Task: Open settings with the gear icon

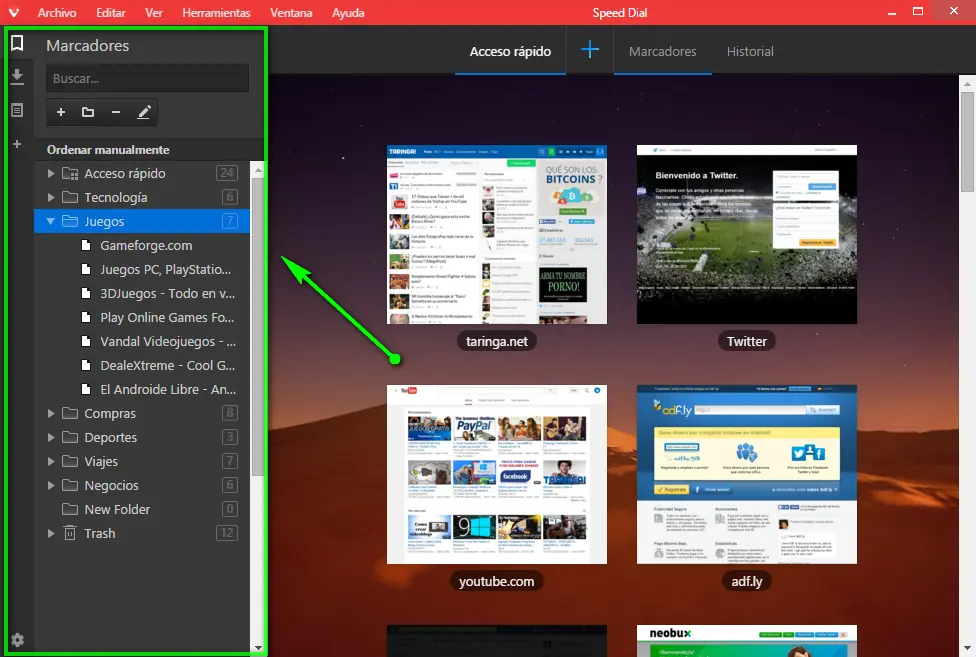Action: pyautogui.click(x=17, y=640)
